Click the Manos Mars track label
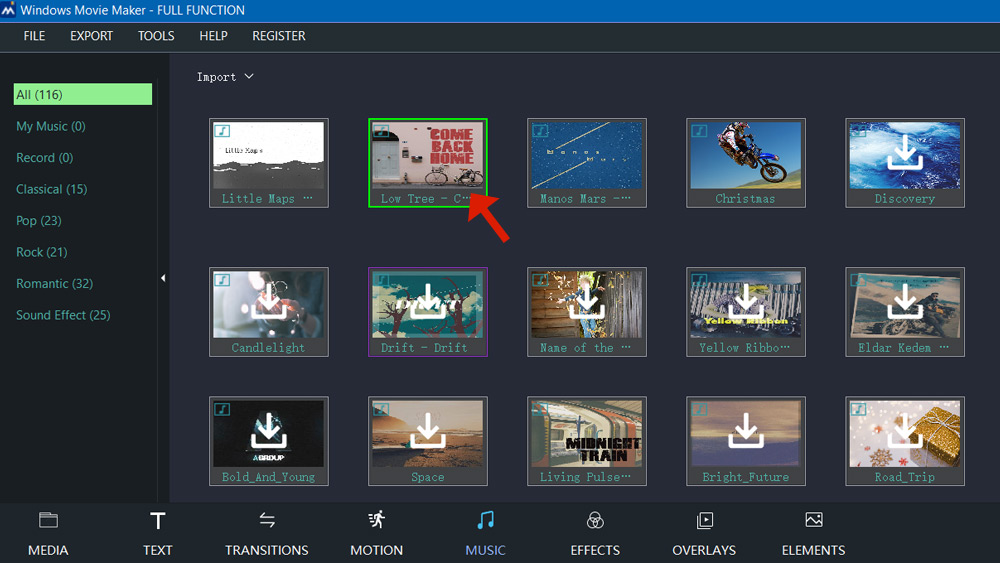 click(x=585, y=199)
